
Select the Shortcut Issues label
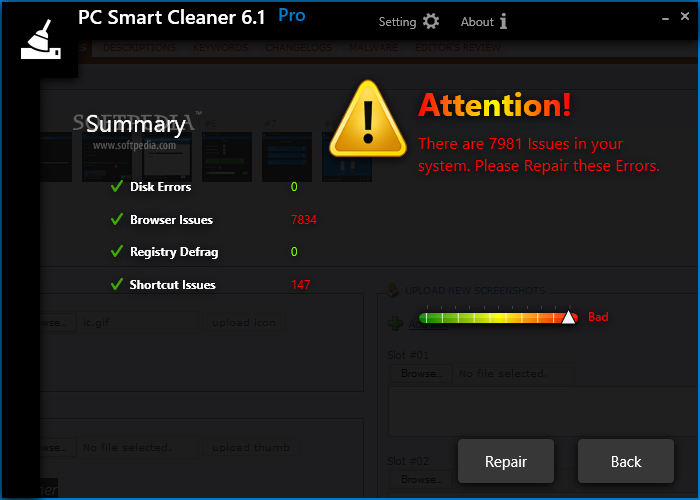(172, 285)
